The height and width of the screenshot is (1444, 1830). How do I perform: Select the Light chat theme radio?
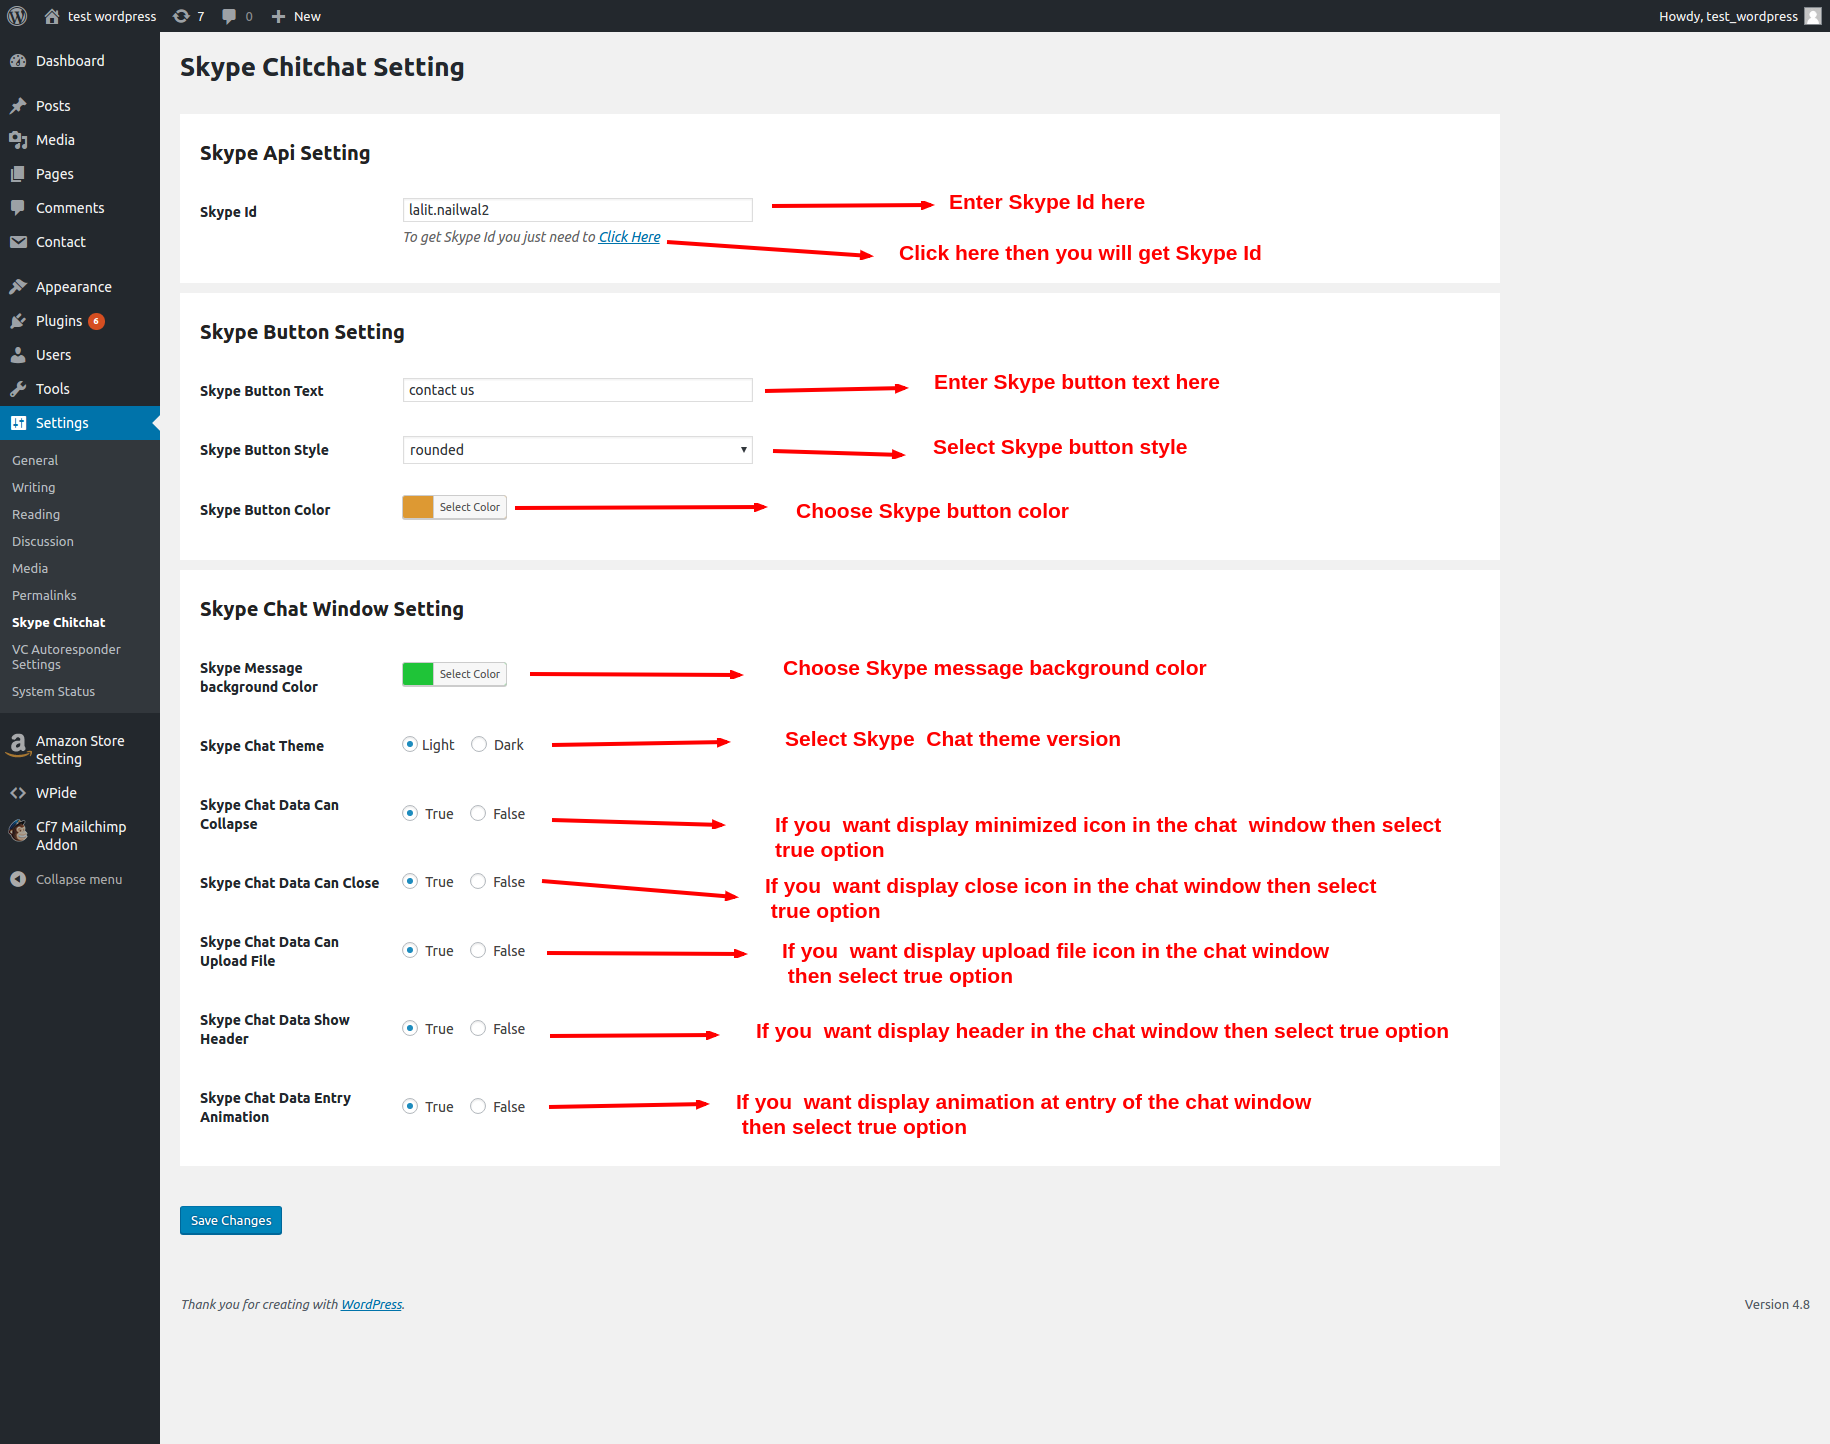point(410,744)
